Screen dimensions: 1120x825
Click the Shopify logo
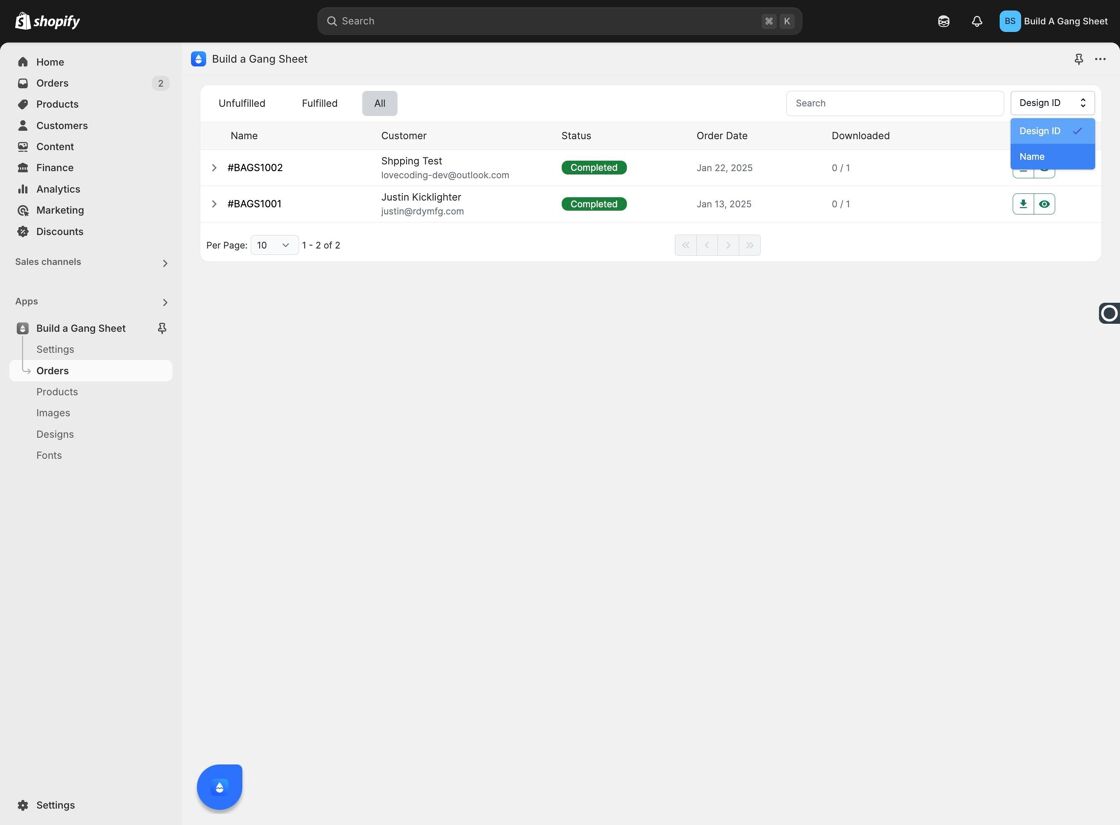click(x=47, y=21)
